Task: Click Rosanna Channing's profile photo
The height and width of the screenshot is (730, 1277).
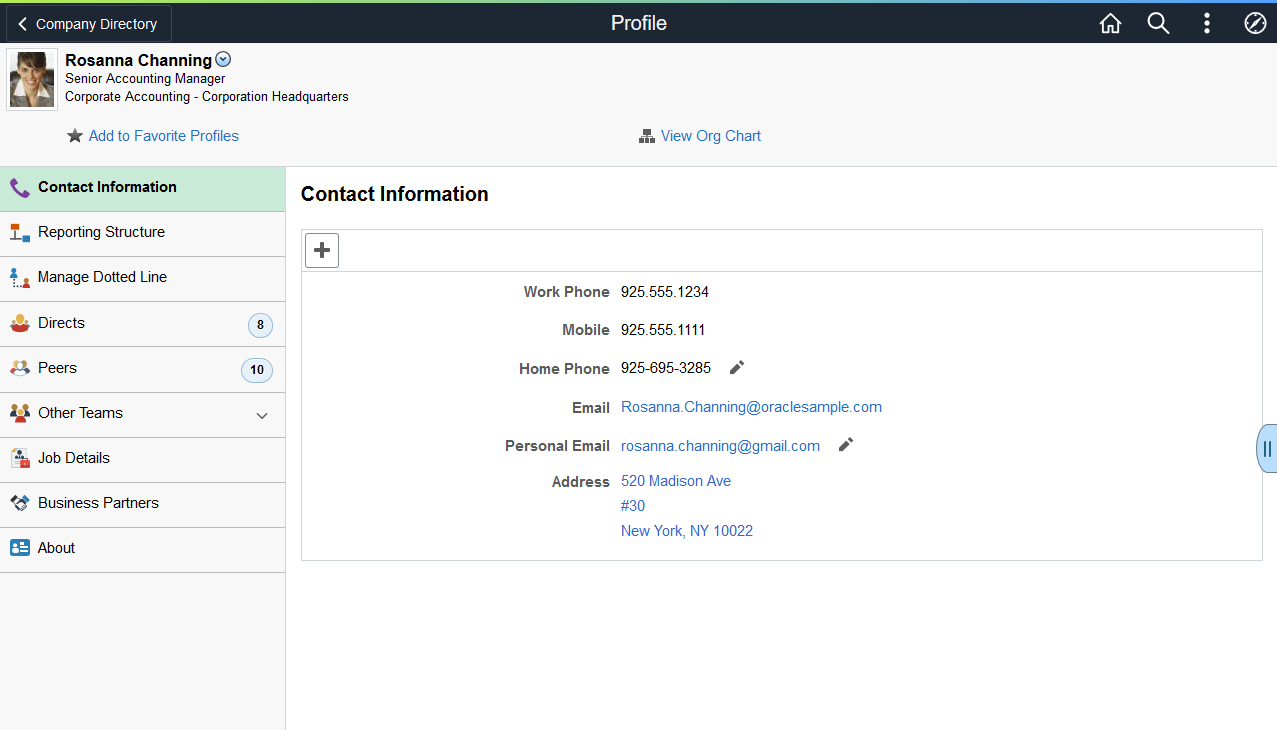Action: (x=32, y=80)
